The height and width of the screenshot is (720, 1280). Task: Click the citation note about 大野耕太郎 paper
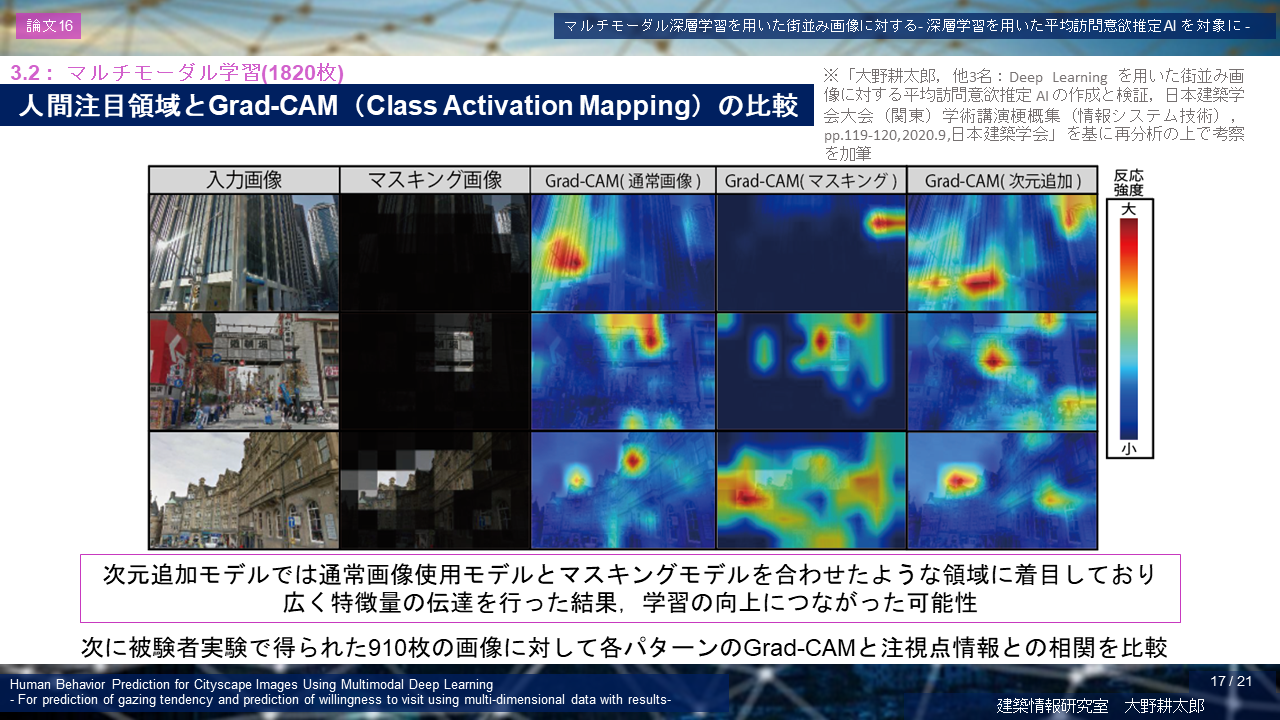[1034, 115]
